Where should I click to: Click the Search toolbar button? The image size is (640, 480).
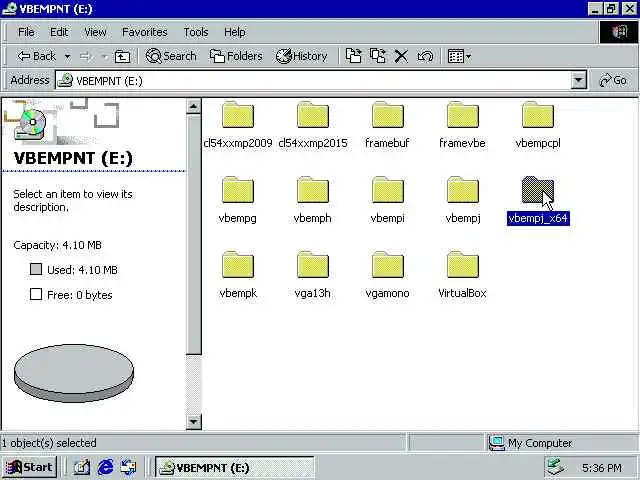click(171, 56)
